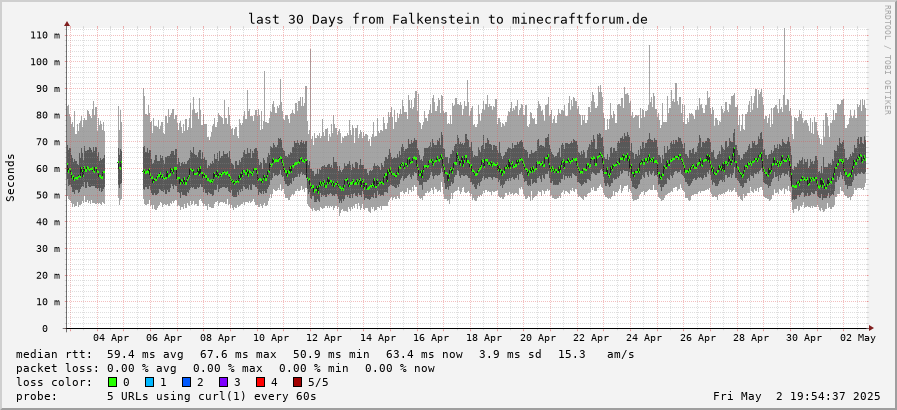
Task: Click the light blue loss color 1 swatch
Action: click(x=149, y=382)
